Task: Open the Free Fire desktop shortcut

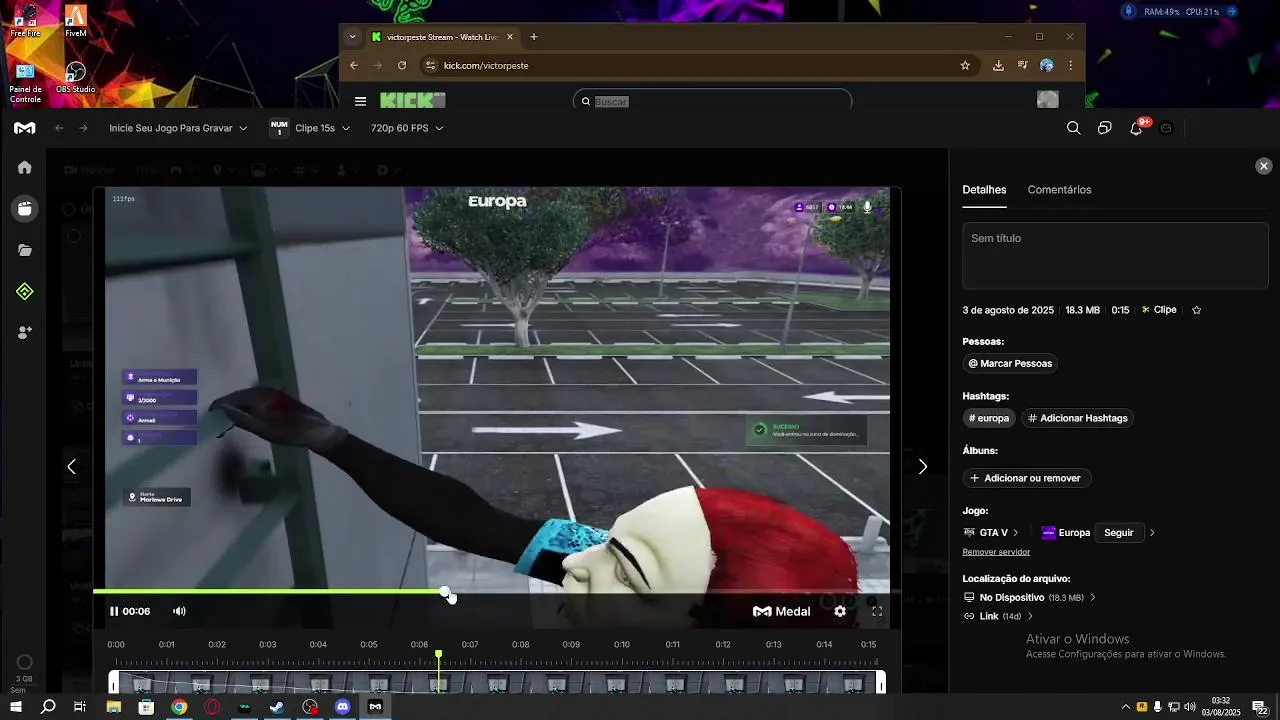Action: point(25,21)
